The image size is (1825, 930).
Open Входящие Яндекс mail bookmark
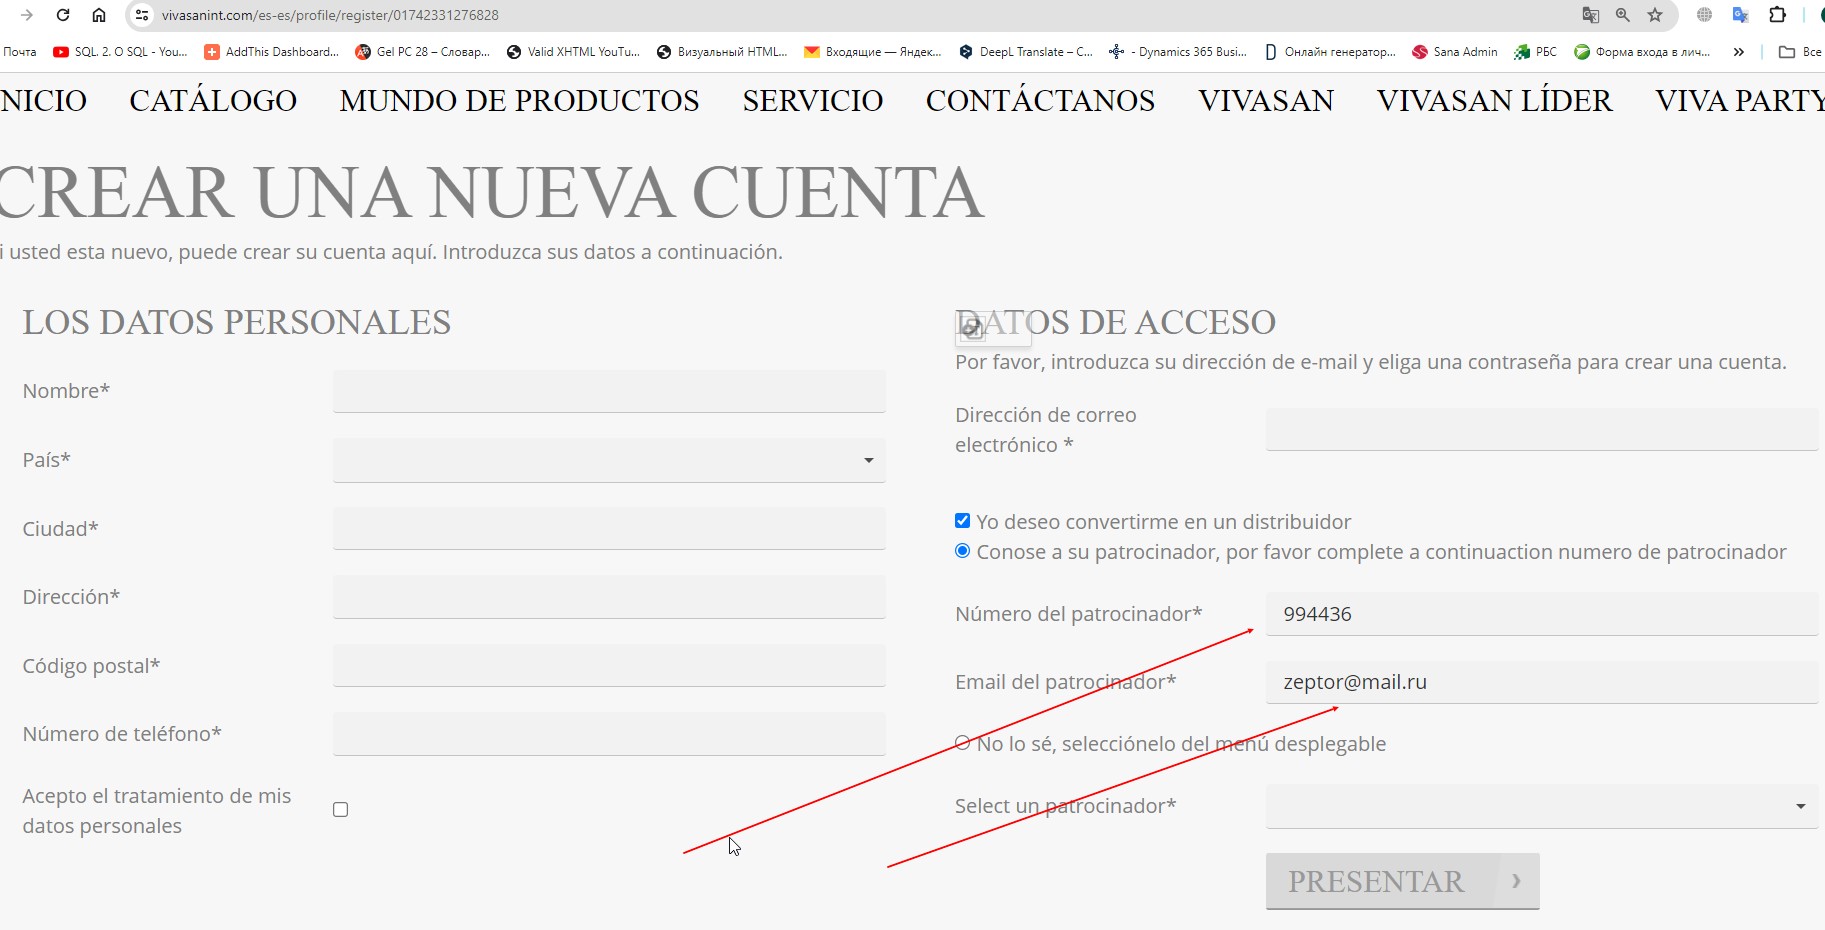click(x=873, y=52)
